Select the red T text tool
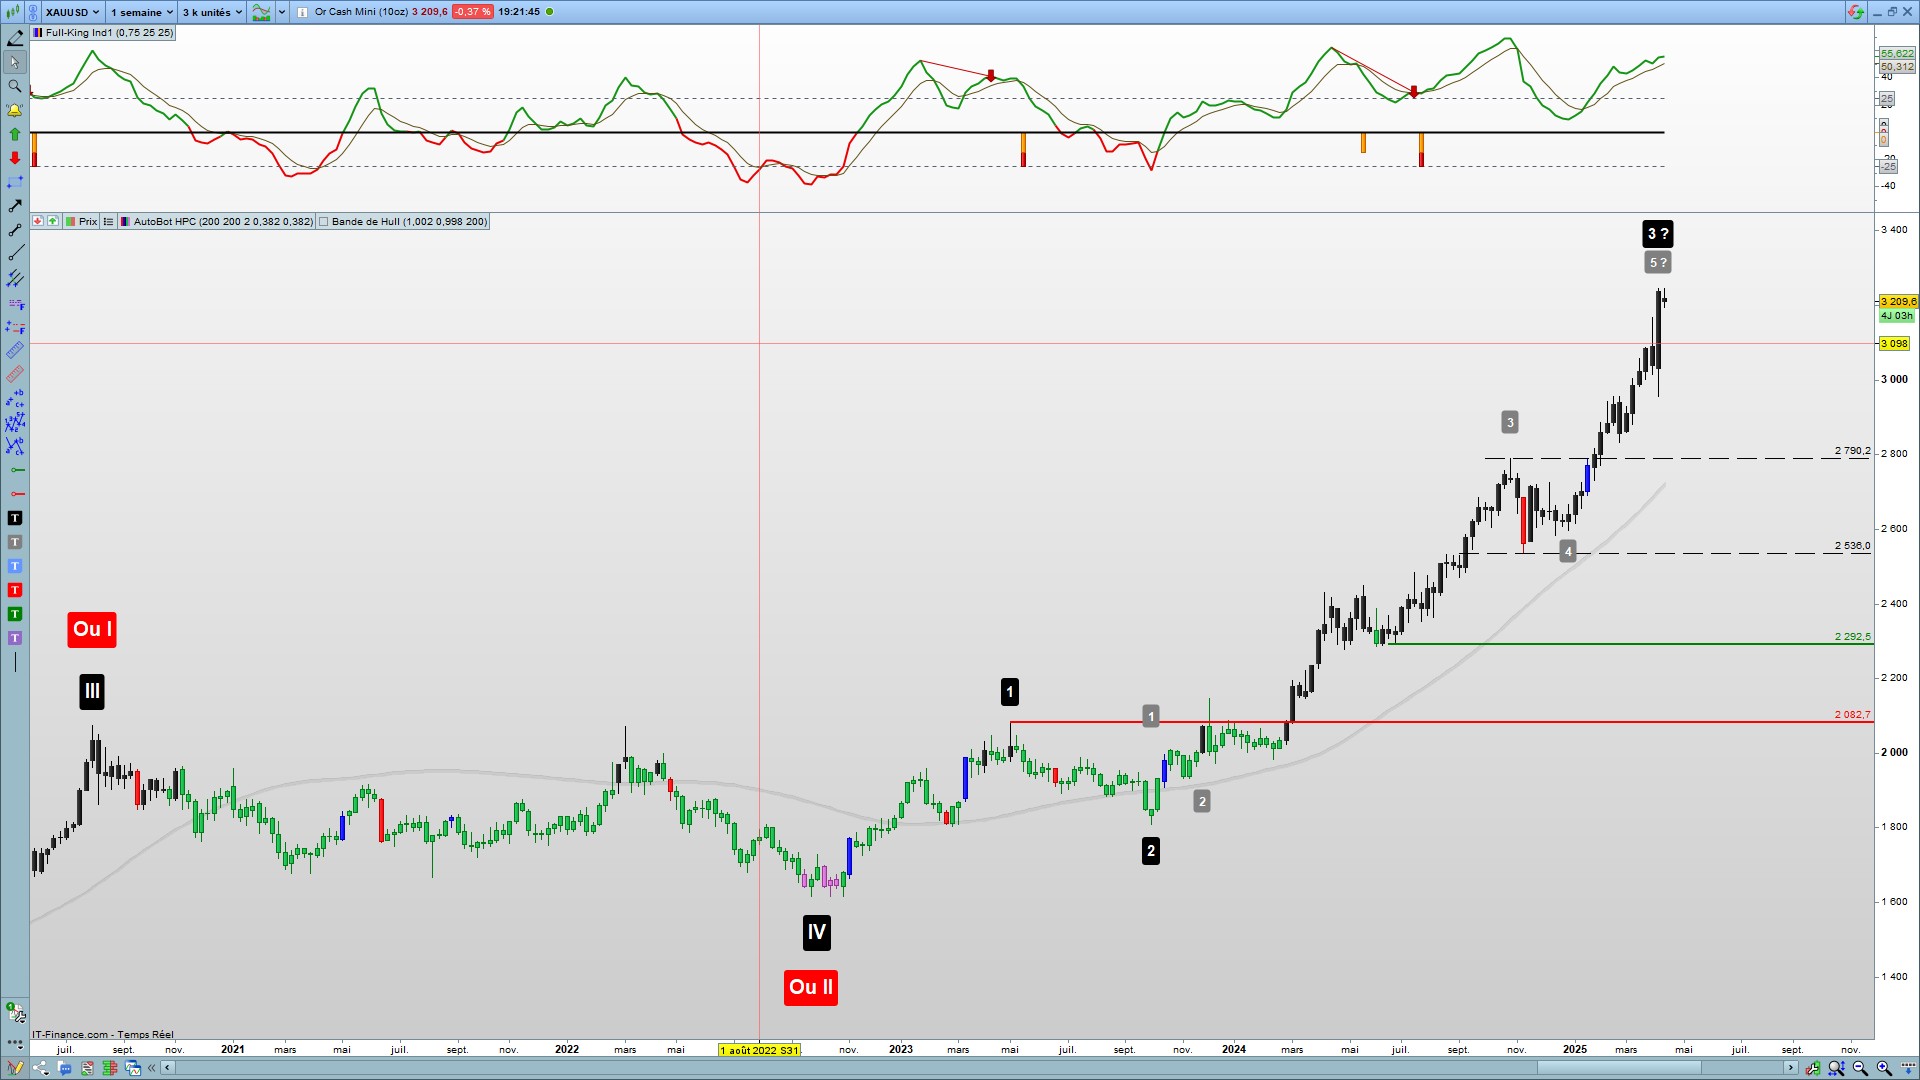Image resolution: width=1920 pixels, height=1080 pixels. [x=15, y=590]
